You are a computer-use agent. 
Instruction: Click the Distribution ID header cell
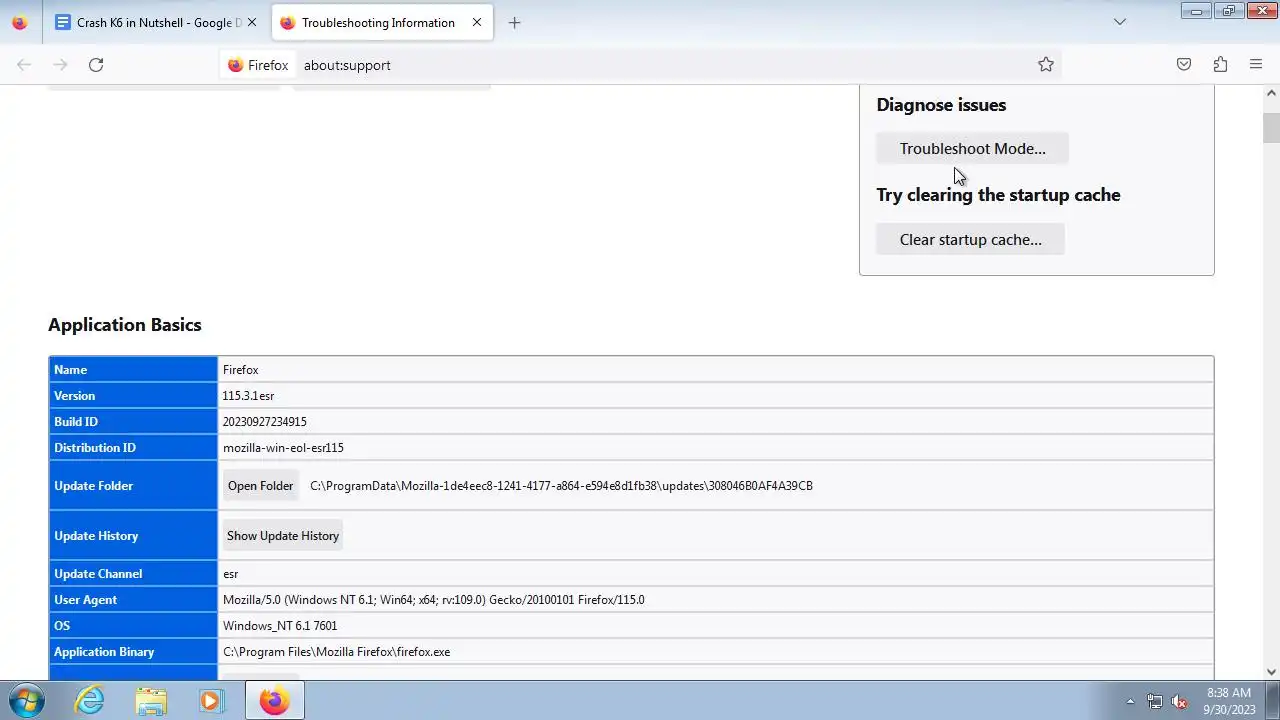(x=133, y=448)
